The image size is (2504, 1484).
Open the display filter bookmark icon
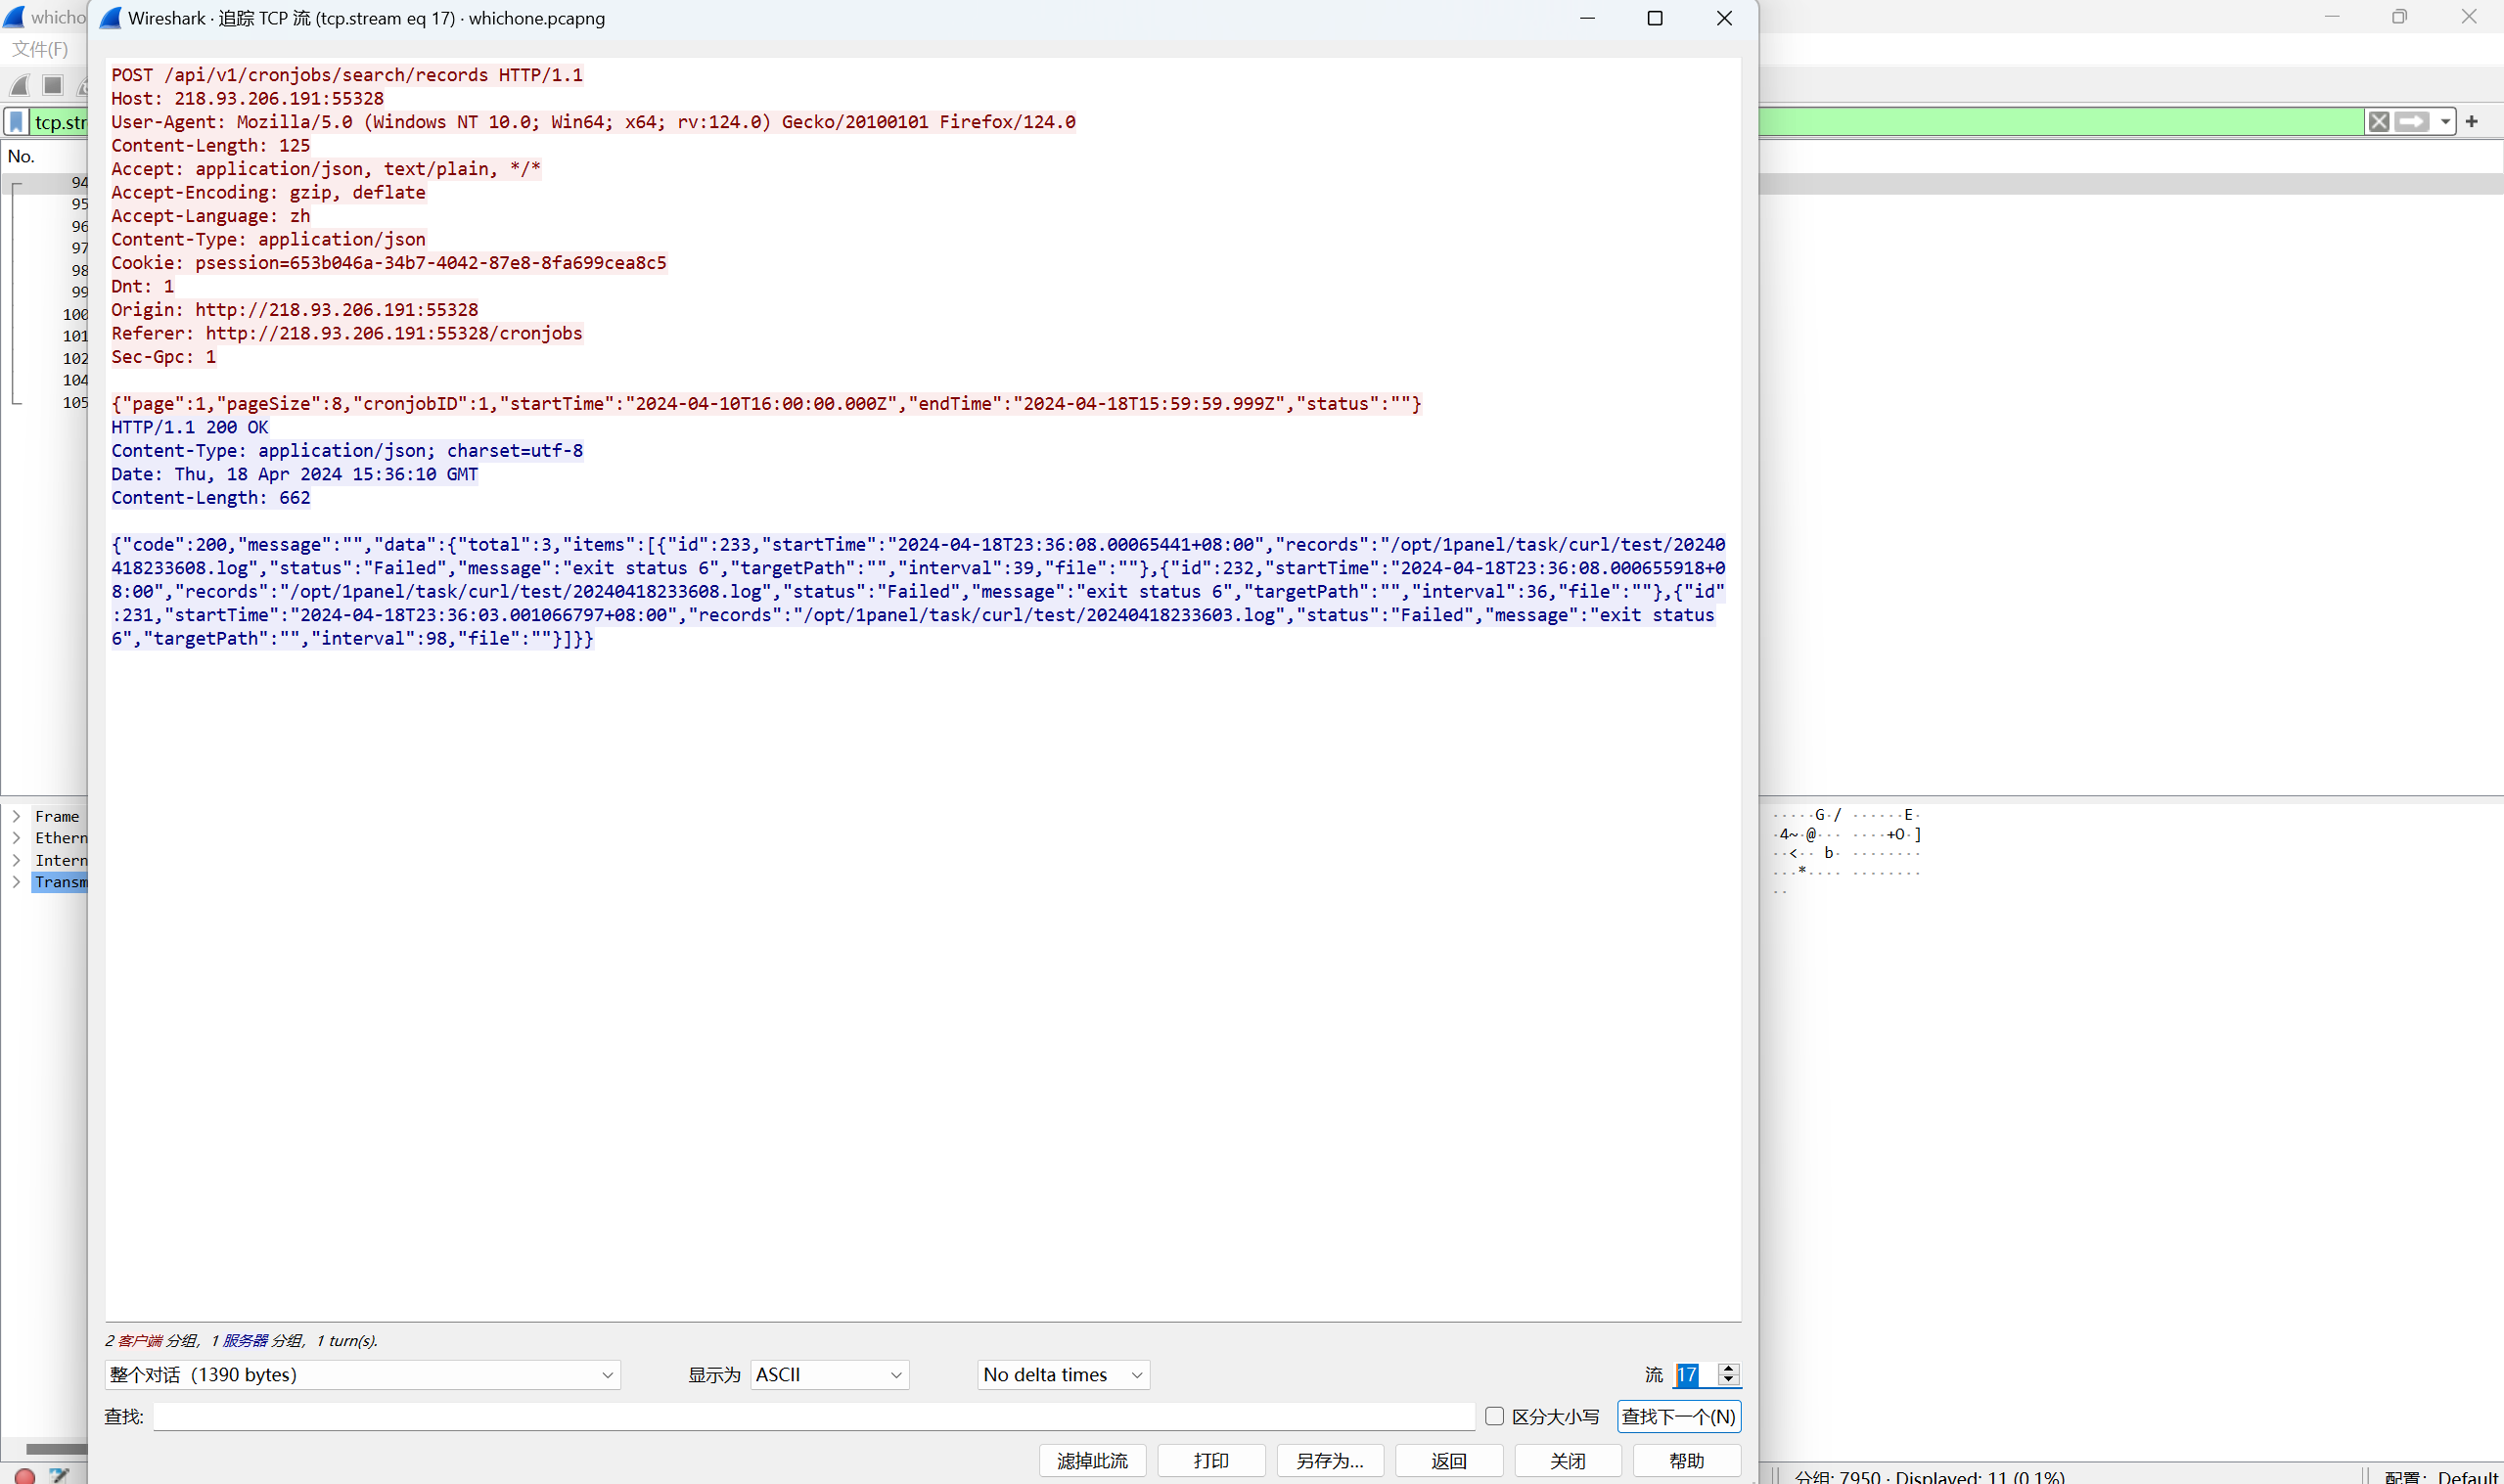click(17, 122)
